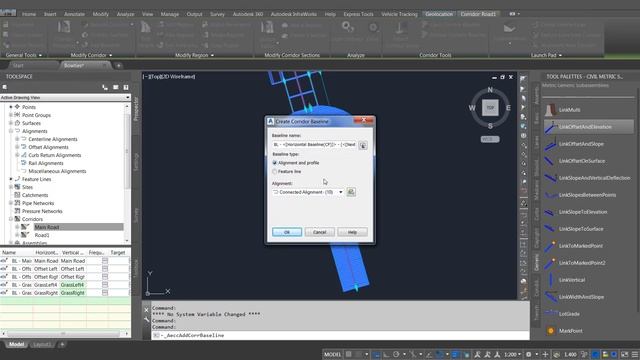Expand the Centerline Alignments node
The height and width of the screenshot is (360, 640).
point(17,139)
